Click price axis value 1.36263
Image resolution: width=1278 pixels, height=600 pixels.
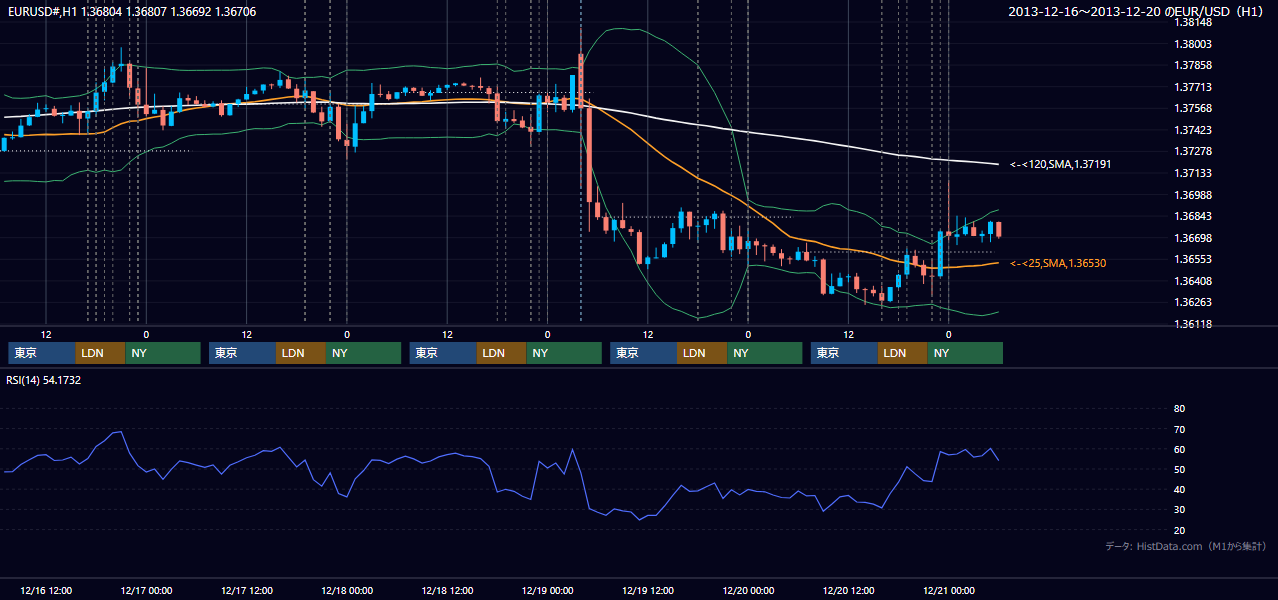[x=1193, y=303]
